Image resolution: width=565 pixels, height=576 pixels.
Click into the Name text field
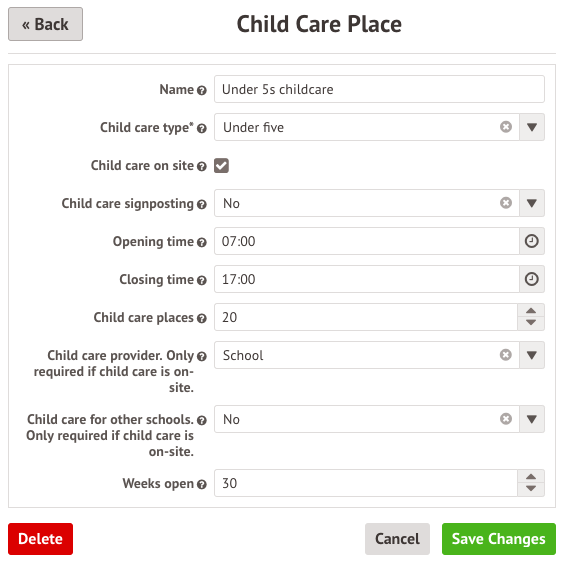(x=379, y=89)
